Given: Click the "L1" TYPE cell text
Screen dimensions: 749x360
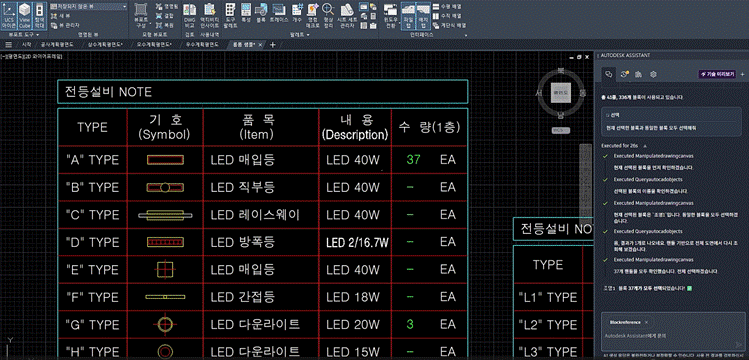Looking at the screenshot, I should [548, 297].
